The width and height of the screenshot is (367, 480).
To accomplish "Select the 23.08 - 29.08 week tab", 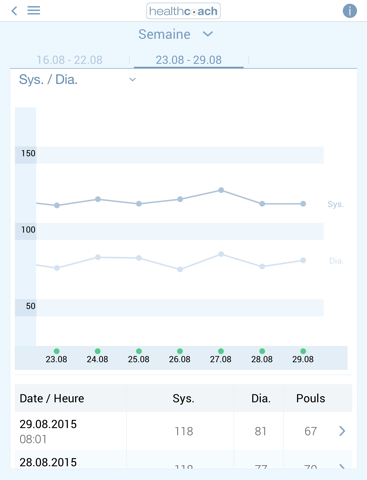I will 189,60.
